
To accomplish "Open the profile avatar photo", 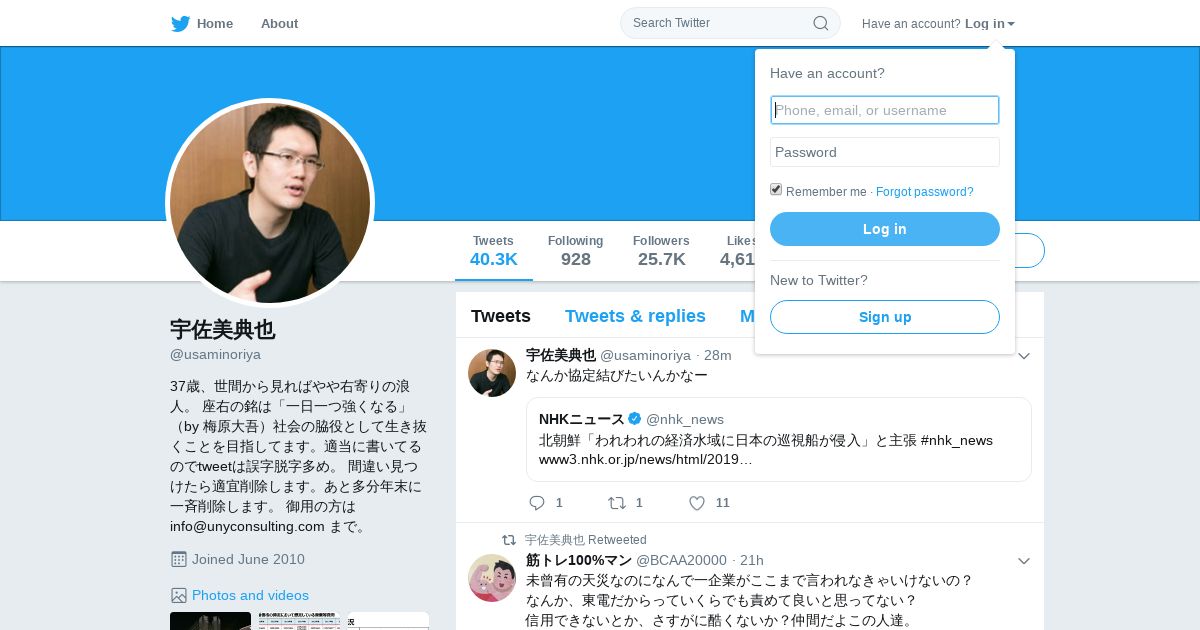I will click(x=270, y=203).
